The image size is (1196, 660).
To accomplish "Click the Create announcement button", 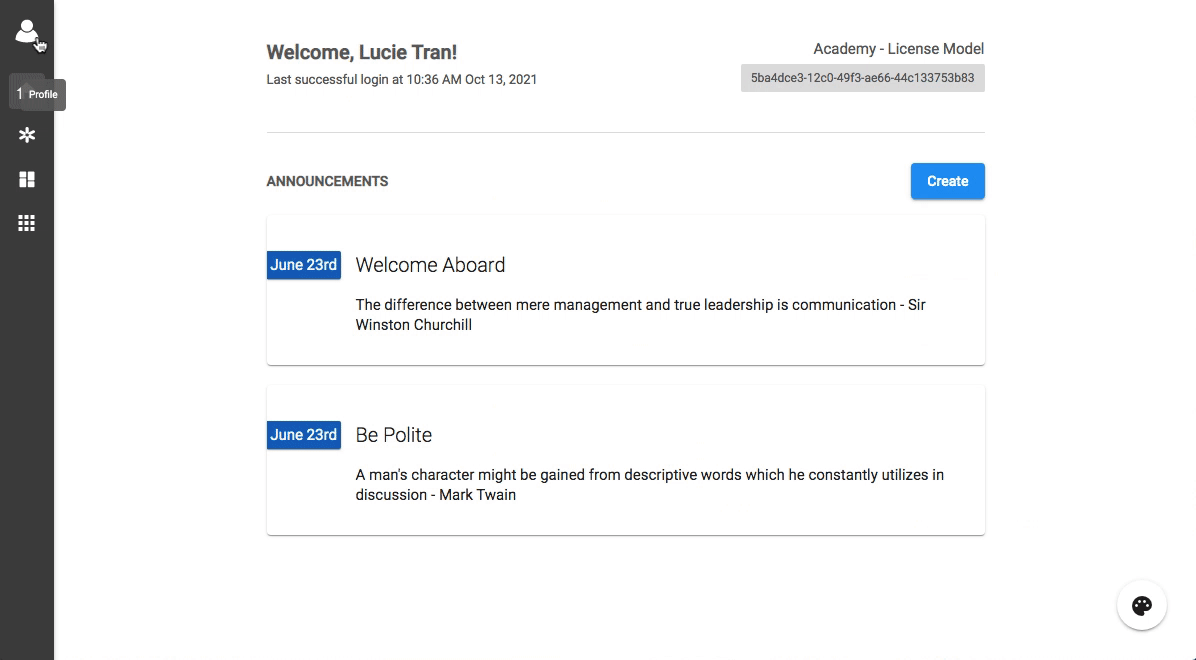I will coord(947,181).
